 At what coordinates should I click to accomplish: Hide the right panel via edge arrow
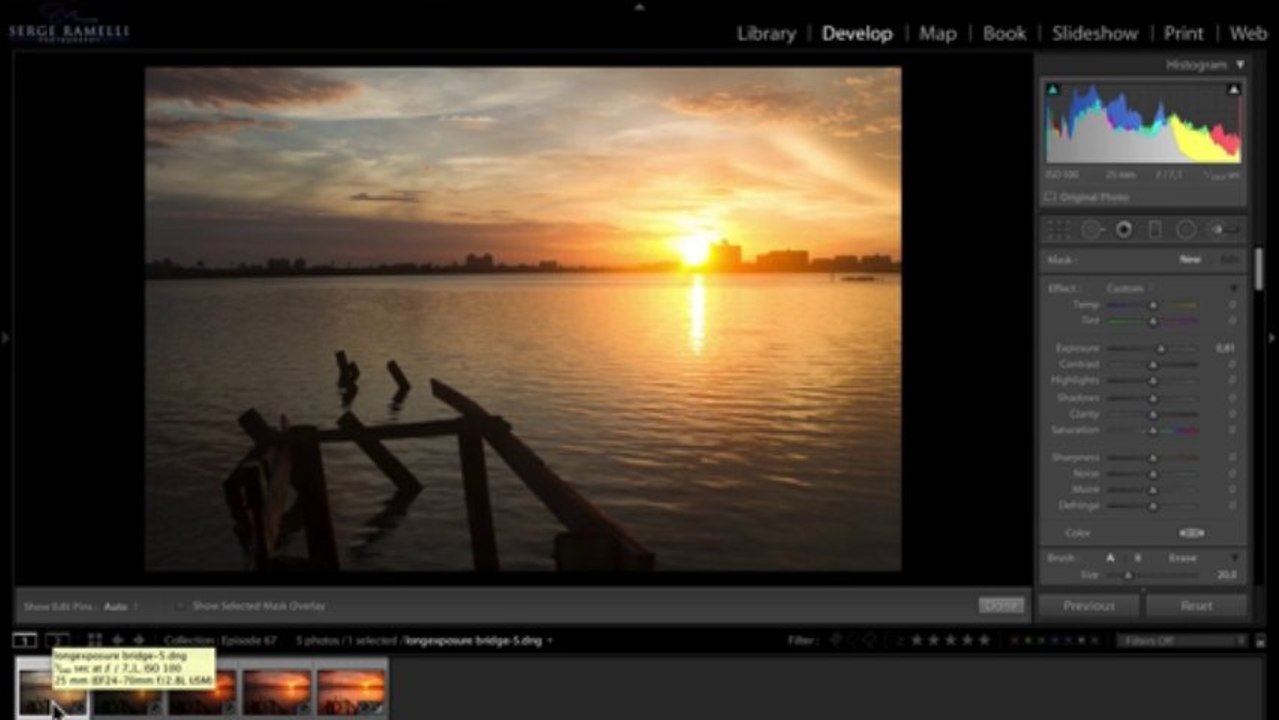tap(1273, 338)
